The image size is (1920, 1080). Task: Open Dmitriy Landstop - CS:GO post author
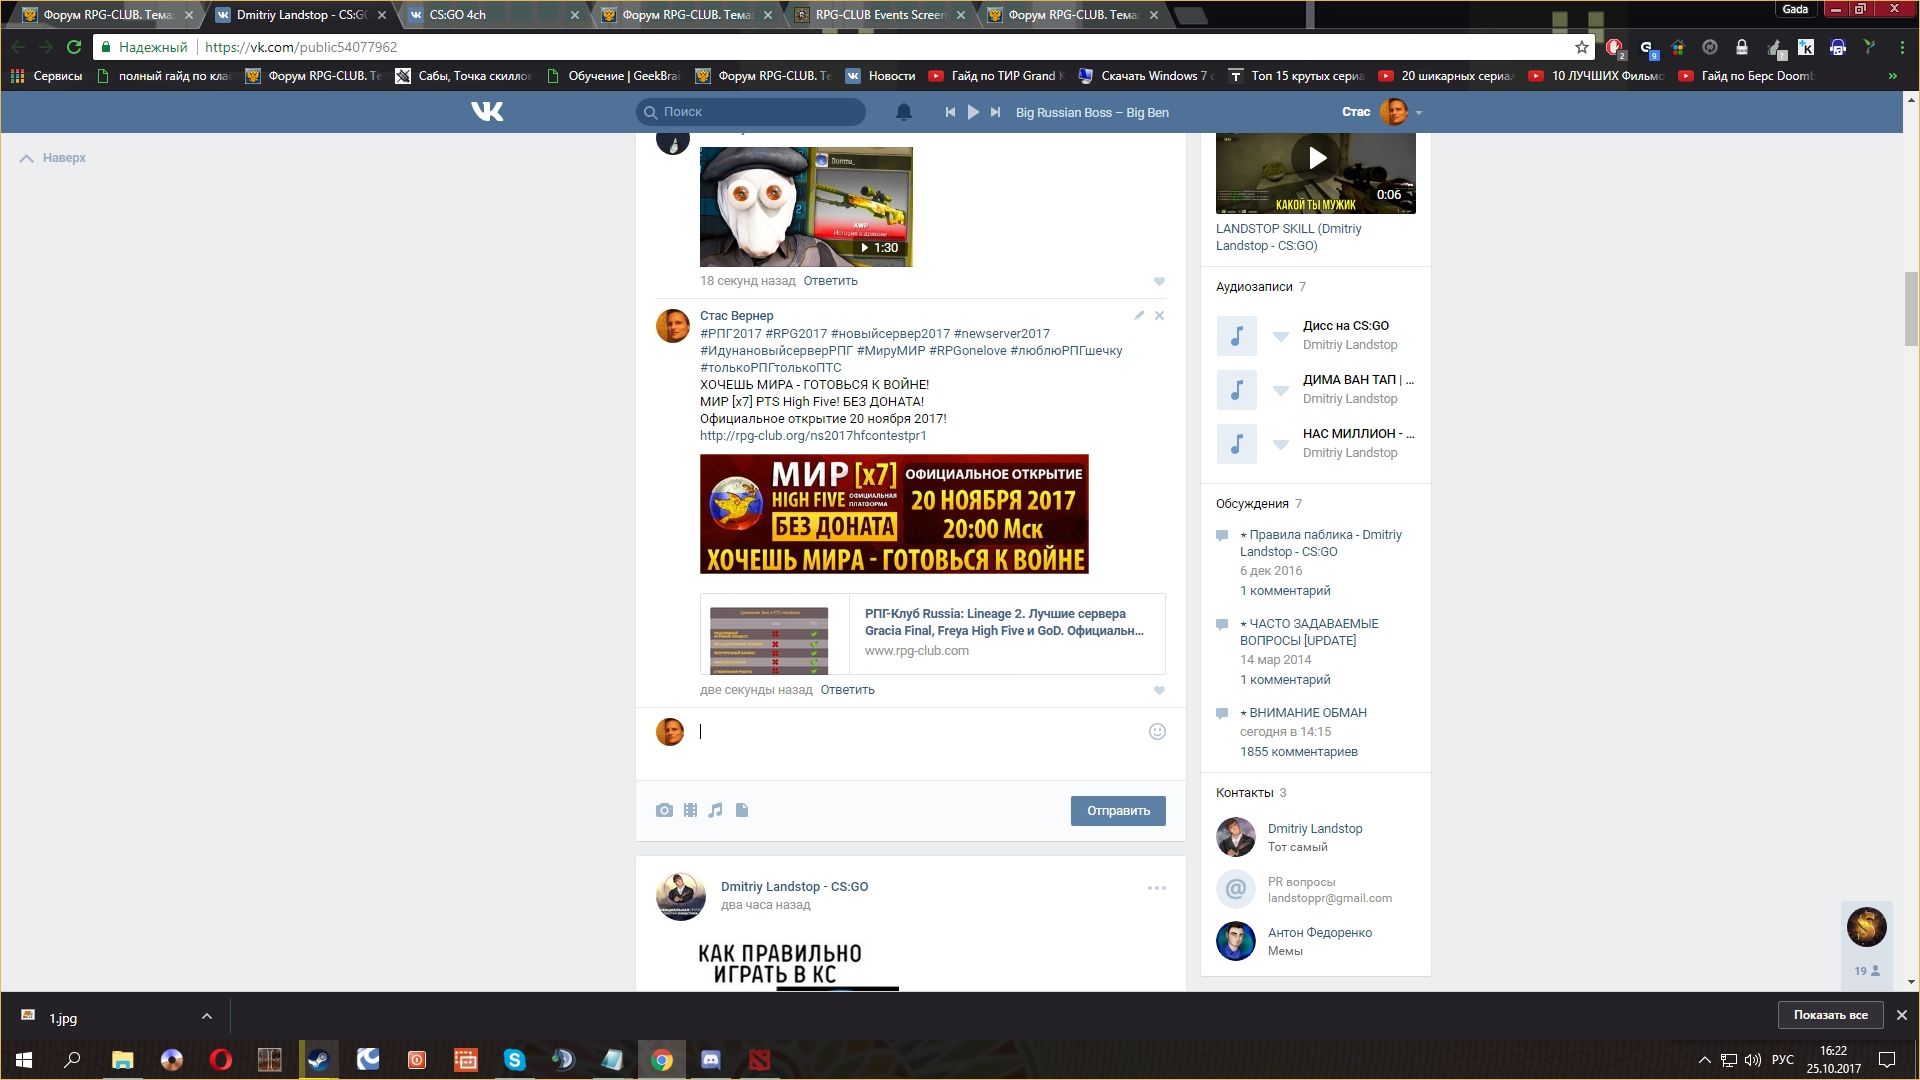[x=794, y=887]
